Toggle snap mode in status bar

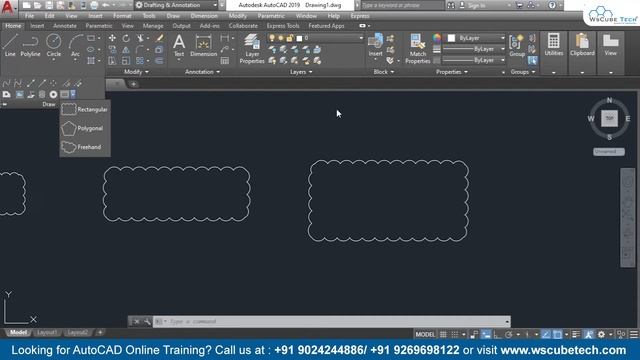click(455, 334)
